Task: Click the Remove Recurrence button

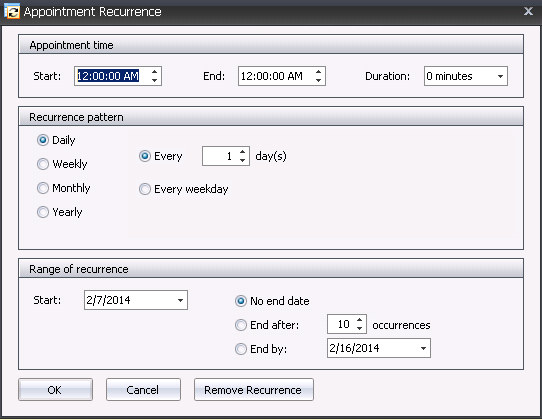Action: (254, 390)
